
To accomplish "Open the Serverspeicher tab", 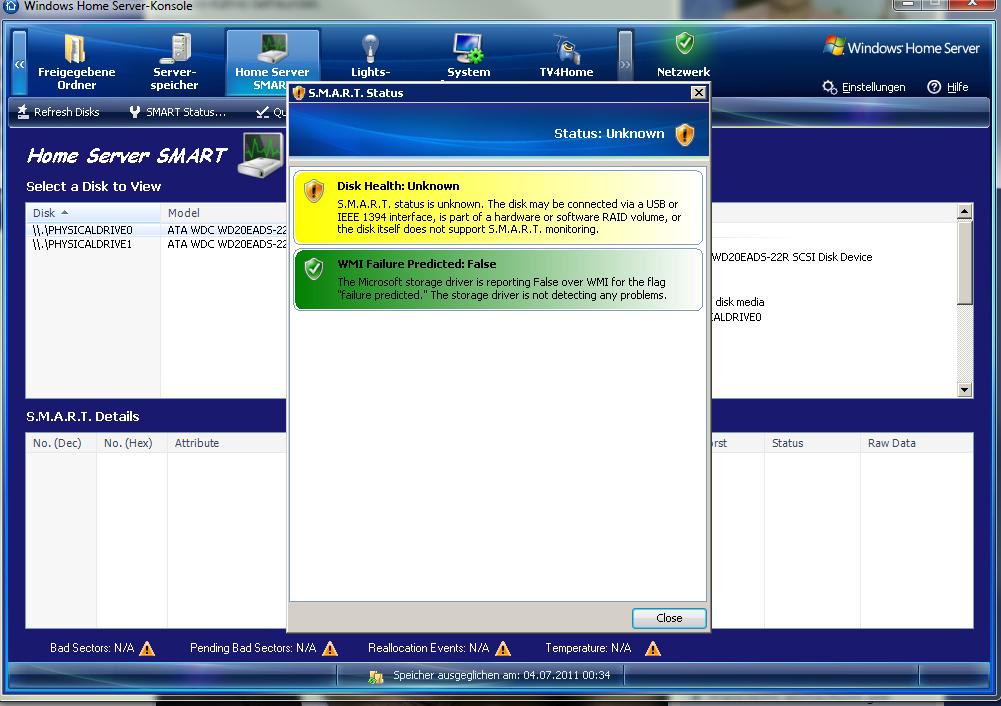I will pos(174,62).
